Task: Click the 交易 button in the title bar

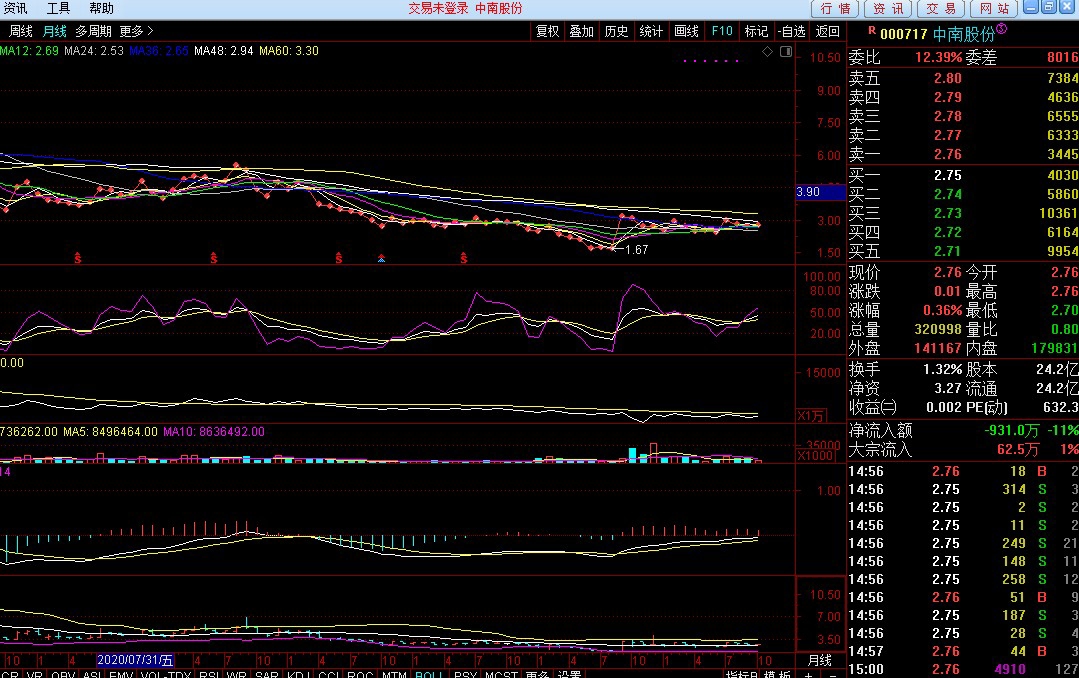Action: 941,8
